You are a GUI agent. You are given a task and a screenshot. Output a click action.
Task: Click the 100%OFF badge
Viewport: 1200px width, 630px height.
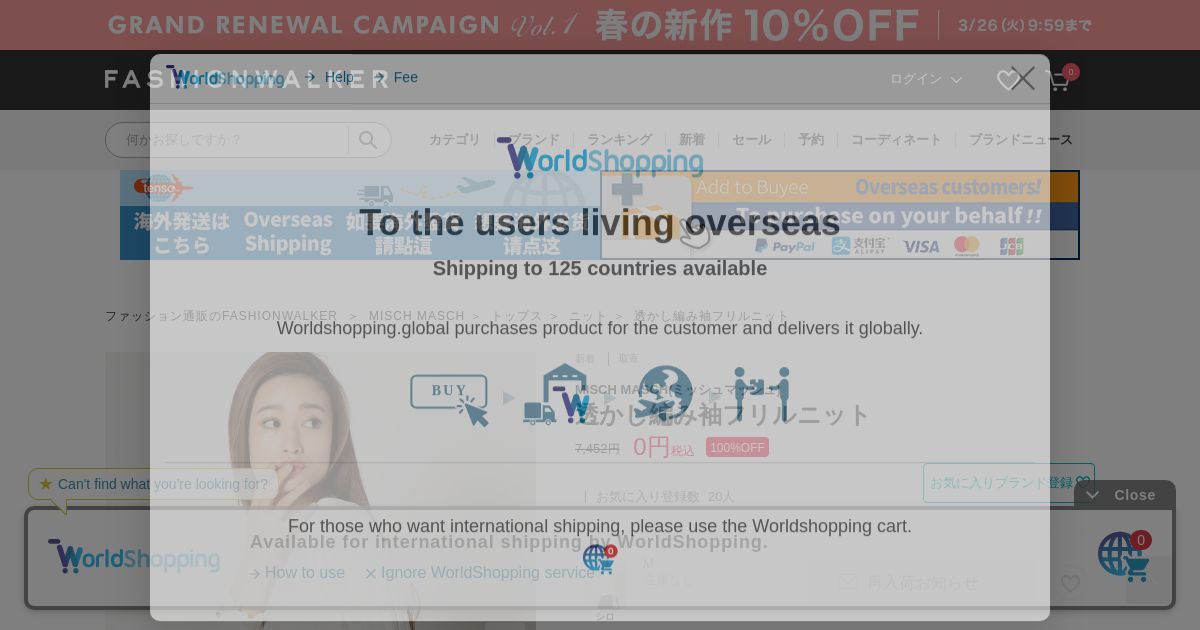[x=737, y=447]
